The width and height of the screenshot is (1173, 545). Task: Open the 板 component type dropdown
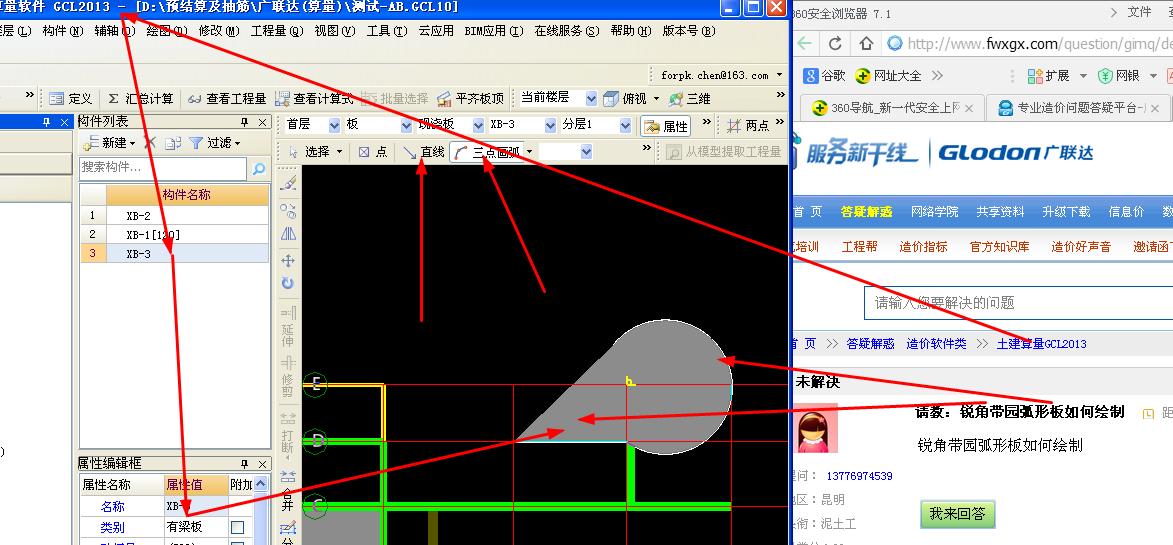point(407,125)
